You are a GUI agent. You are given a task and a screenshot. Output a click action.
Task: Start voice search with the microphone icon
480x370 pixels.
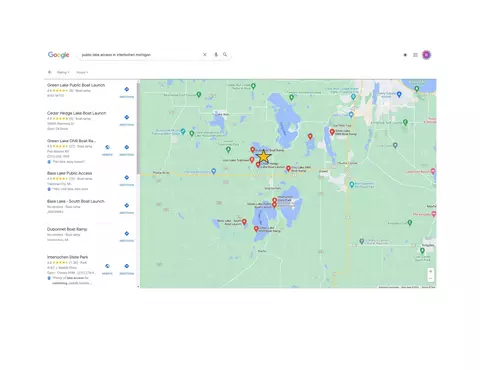(x=216, y=55)
